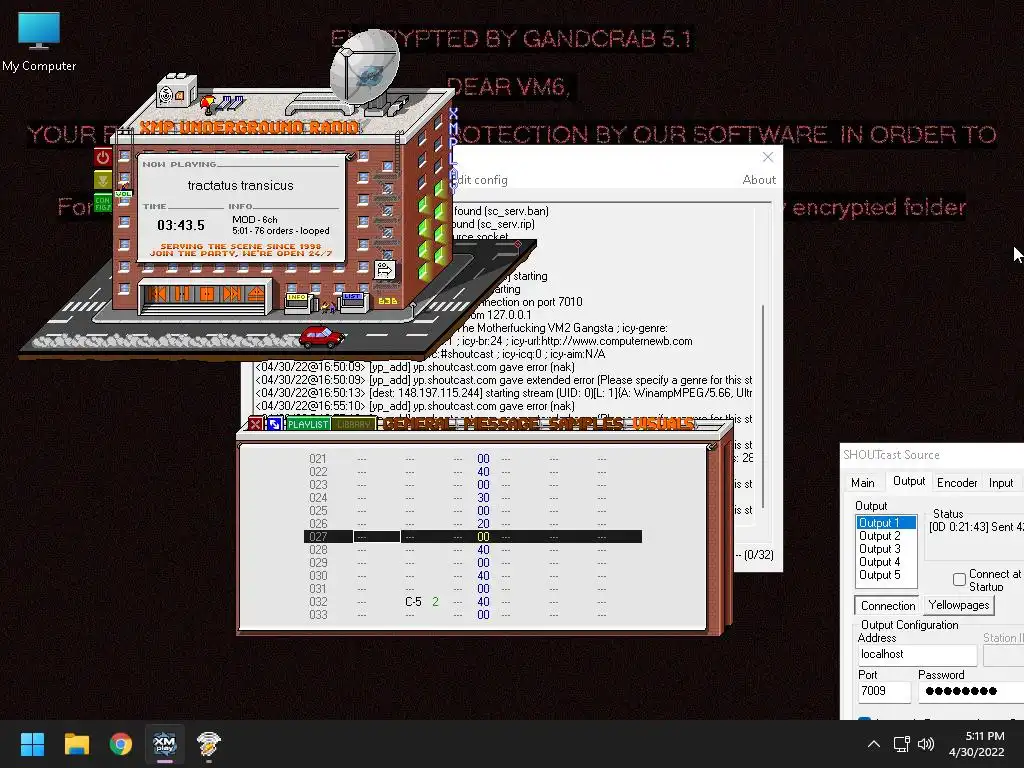The width and height of the screenshot is (1024, 768).
Task: Click the eject/open file button in XMPlay
Action: 256,293
